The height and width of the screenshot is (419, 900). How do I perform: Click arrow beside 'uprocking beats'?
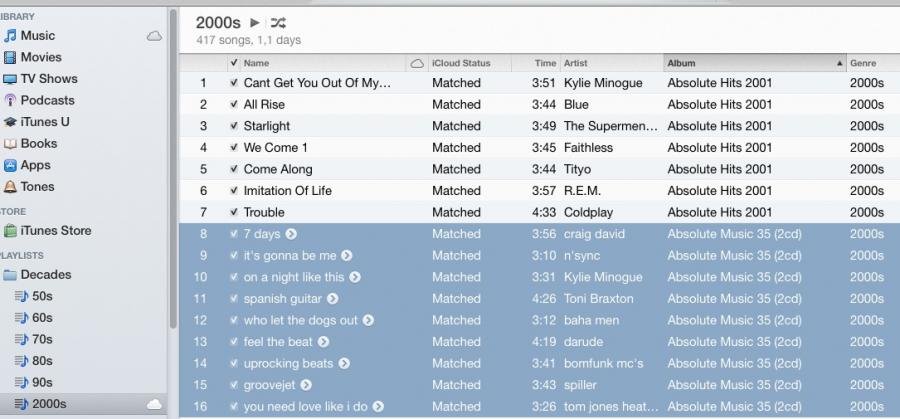pos(344,363)
